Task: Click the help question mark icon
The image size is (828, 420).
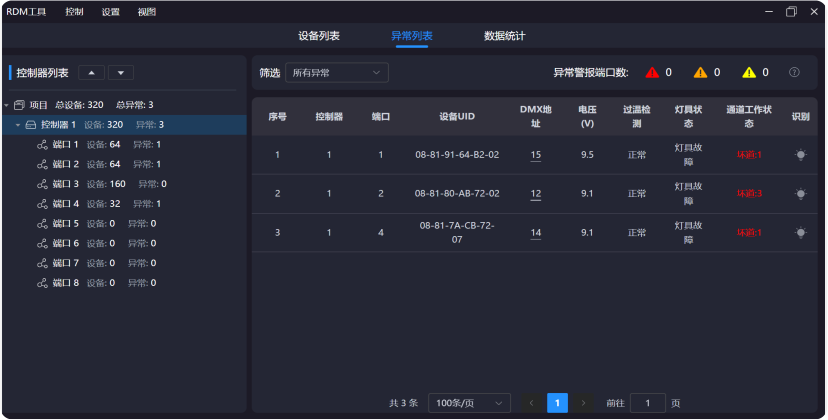Action: click(x=794, y=73)
